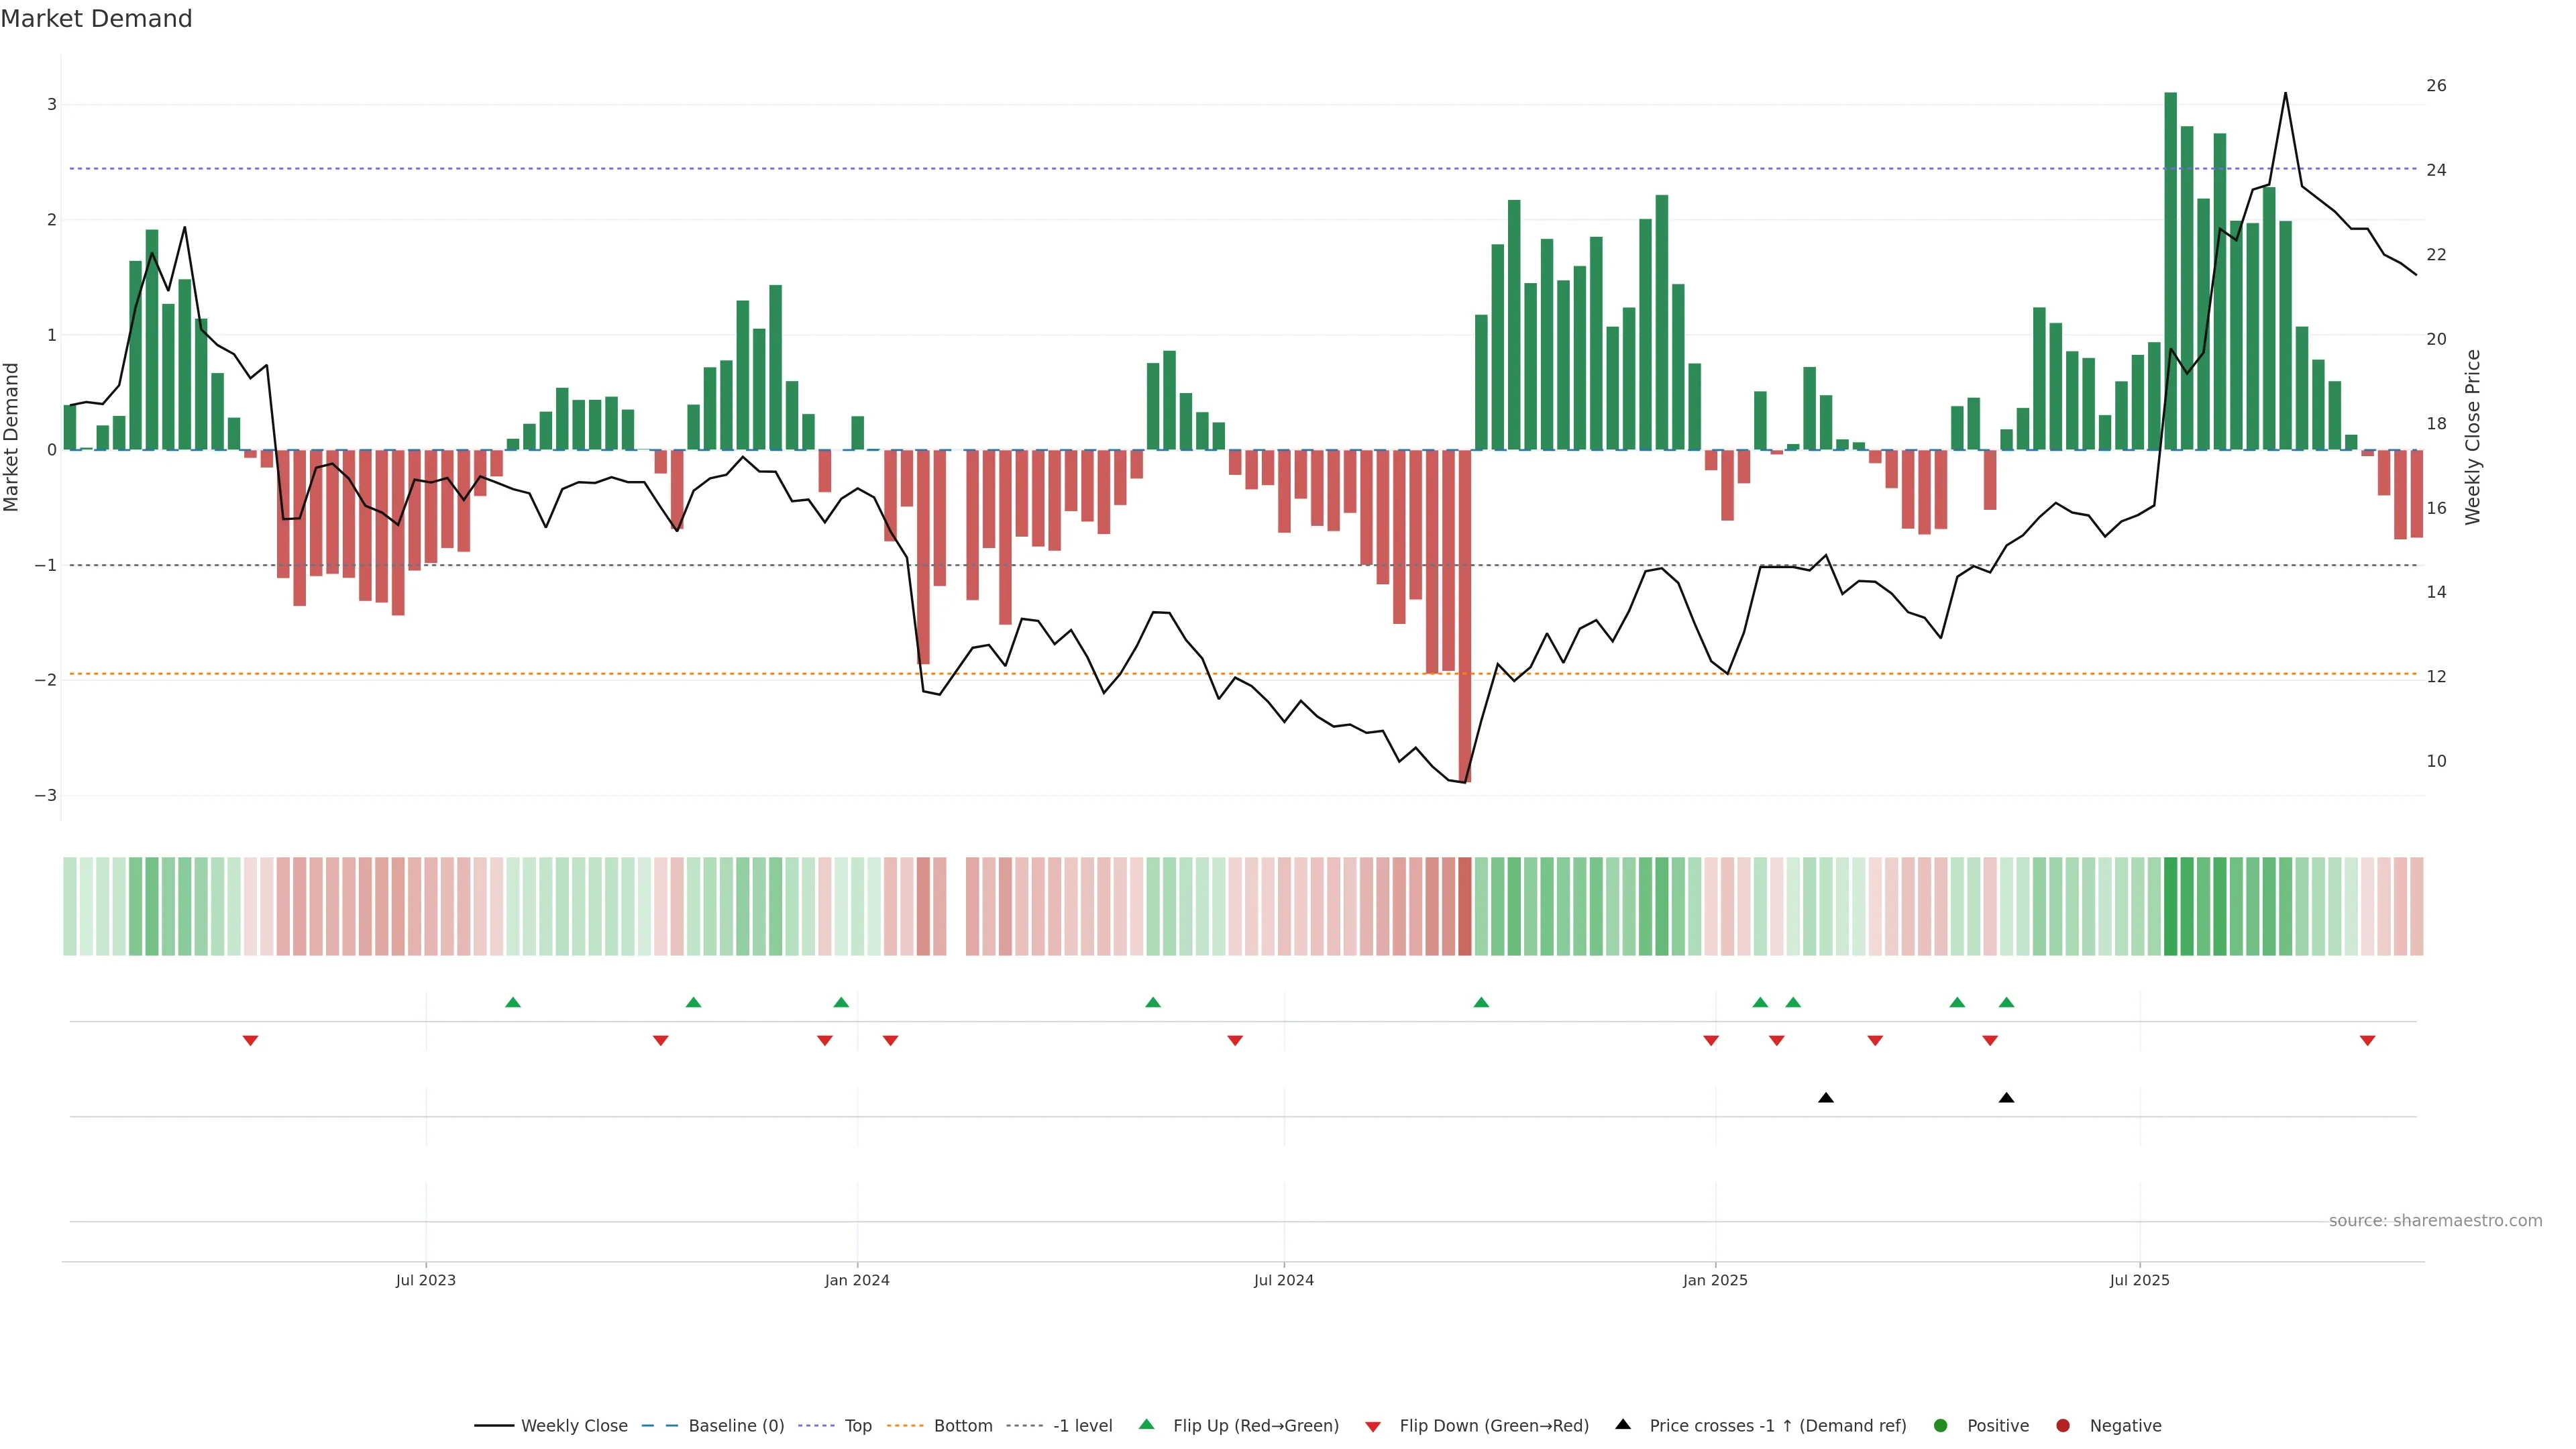Click the rightmost red flip-down triangle marker
This screenshot has height=1449, width=2576.
(2367, 1041)
